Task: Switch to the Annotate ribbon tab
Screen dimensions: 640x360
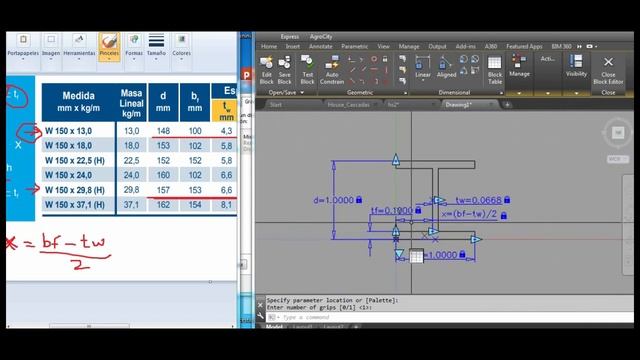Action: (x=320, y=47)
